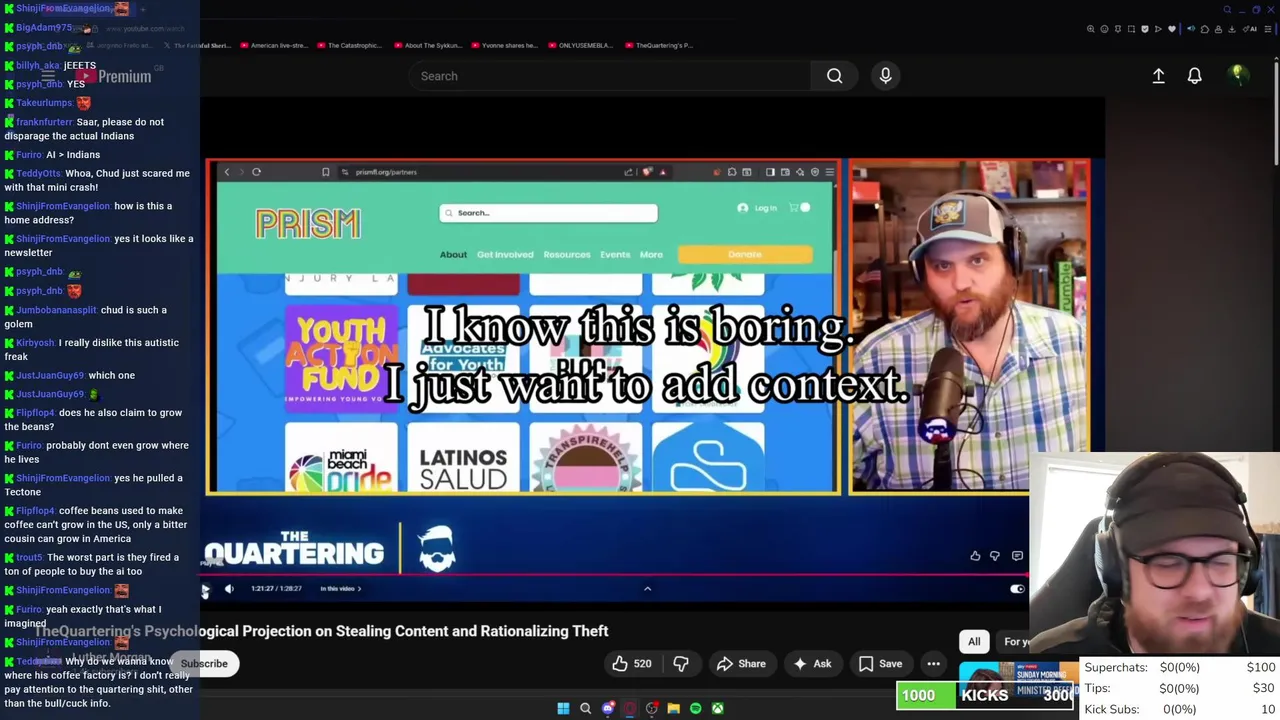This screenshot has width=1280, height=720.
Task: Click the Ask AI button
Action: click(812, 664)
